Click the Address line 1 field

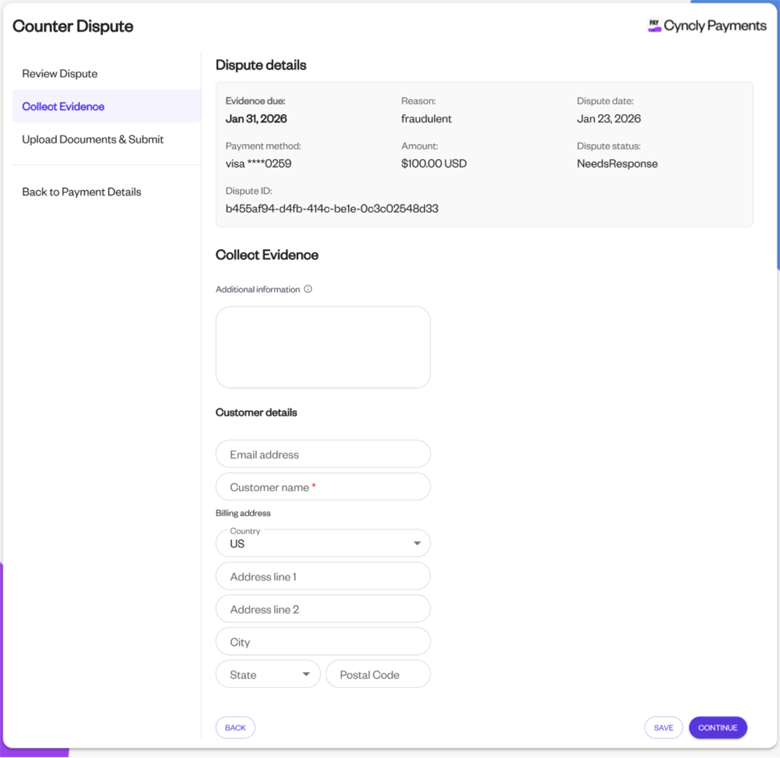[x=323, y=576]
